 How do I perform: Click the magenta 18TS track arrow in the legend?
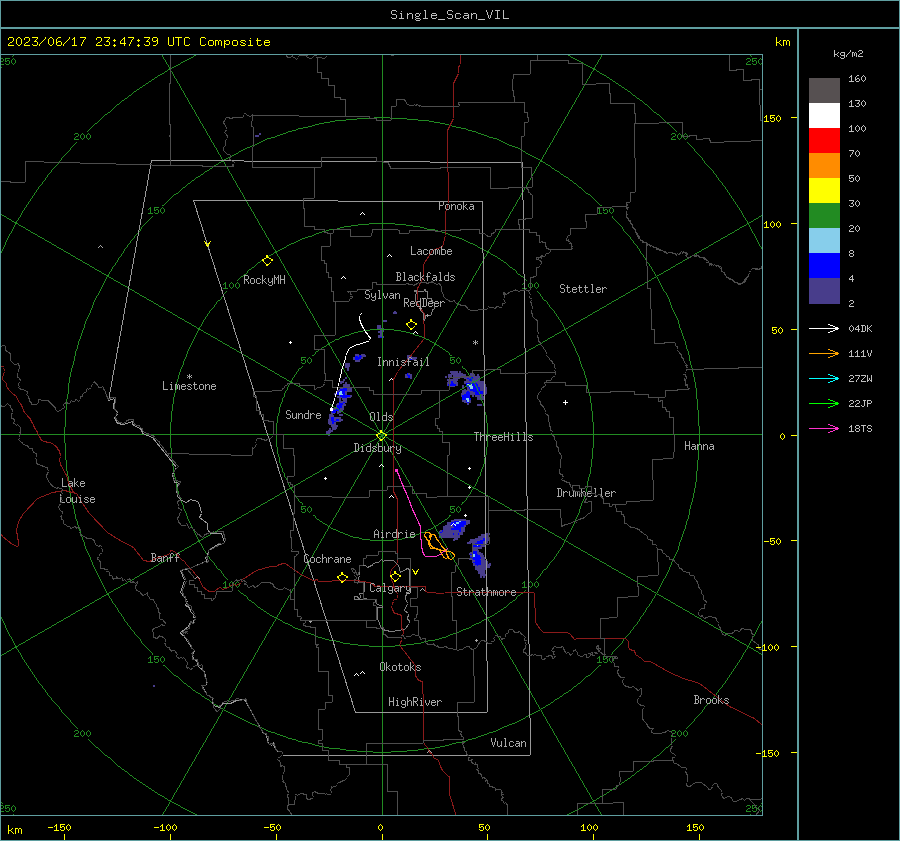tap(824, 428)
